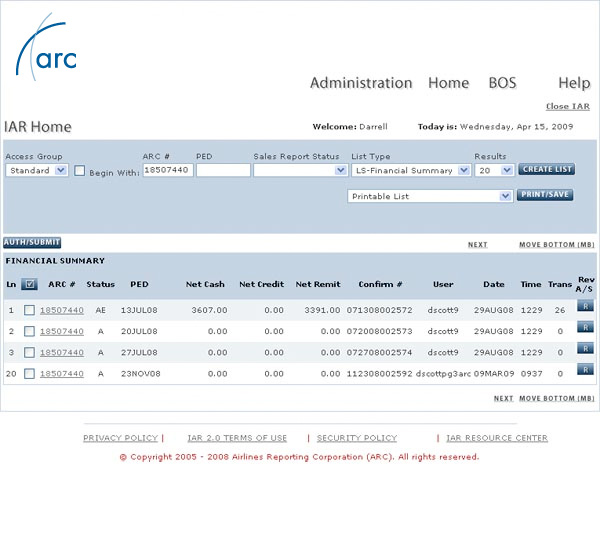Image resolution: width=600 pixels, height=550 pixels.
Task: Open the Access Group dropdown
Action: [x=37, y=170]
